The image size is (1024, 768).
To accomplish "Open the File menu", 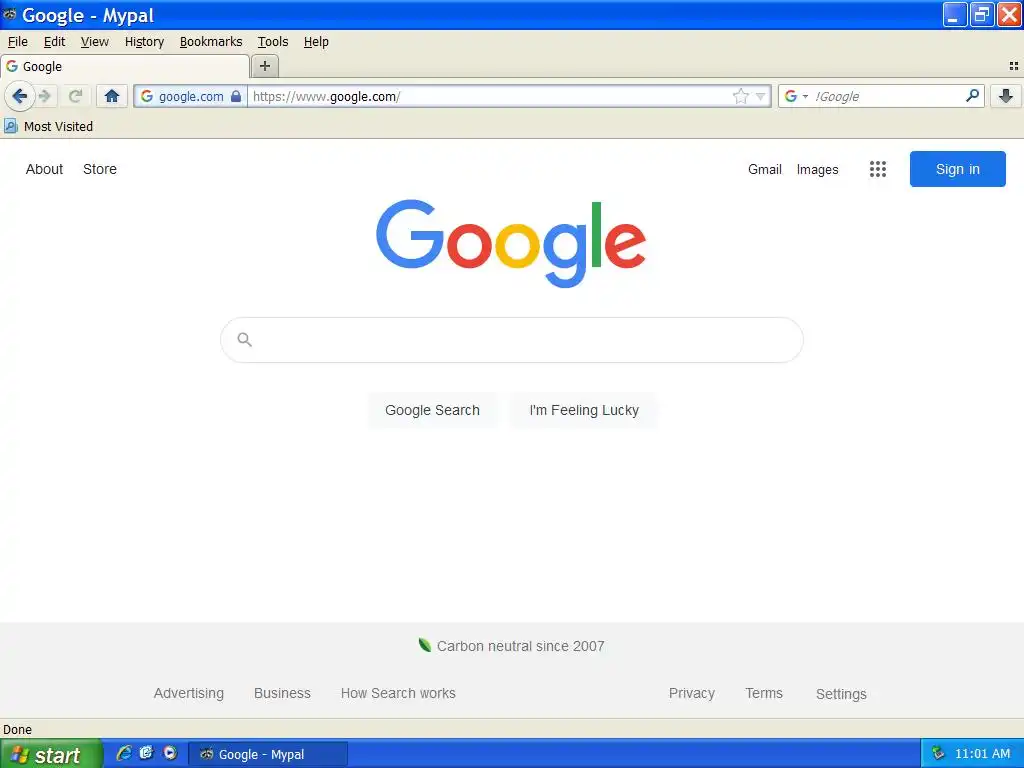I will (18, 42).
